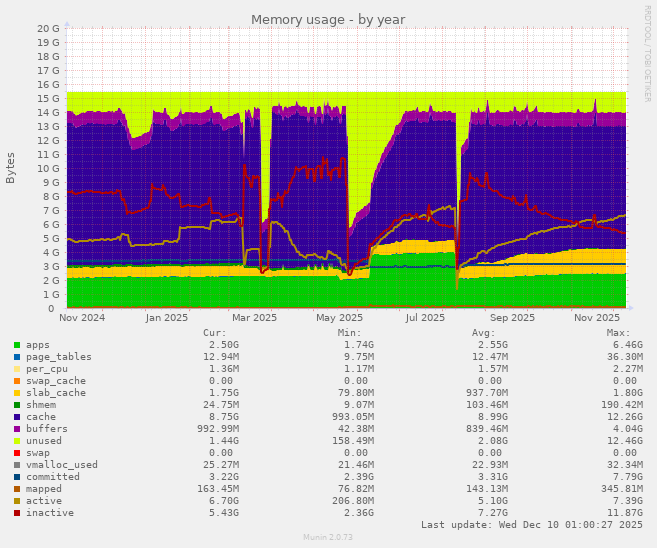This screenshot has width=657, height=548.
Task: Click the 'Jan 2025' x-axis label
Action: (x=167, y=318)
